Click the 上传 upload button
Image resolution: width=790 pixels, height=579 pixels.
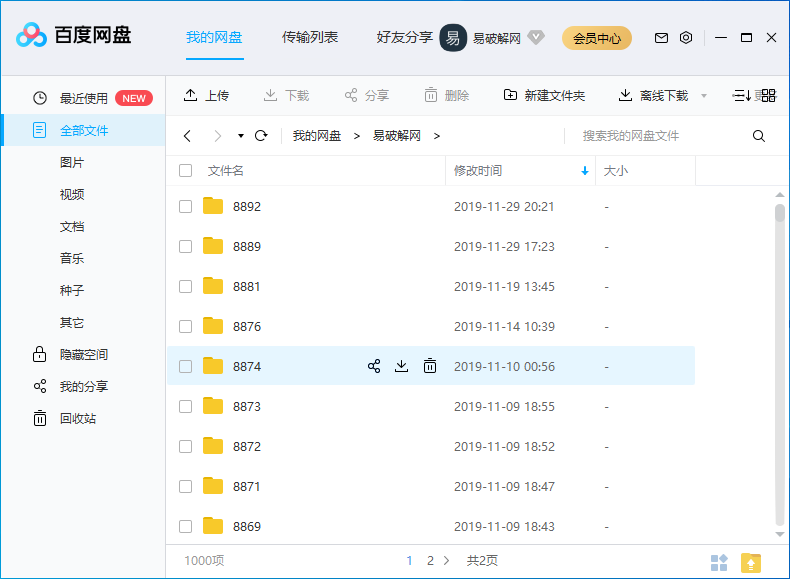(207, 95)
